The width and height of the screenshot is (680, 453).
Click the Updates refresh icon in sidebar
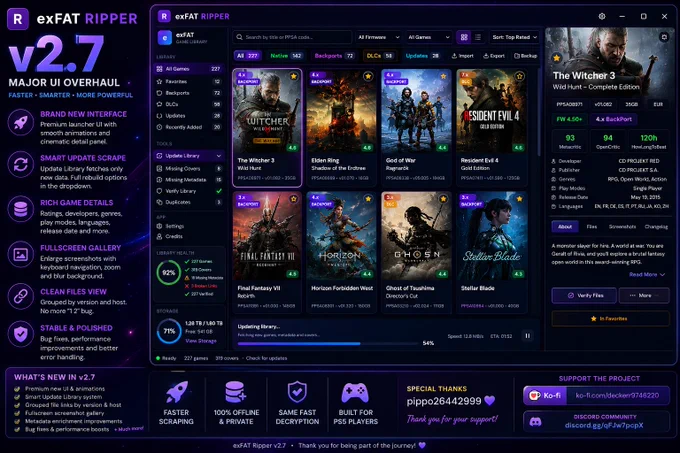tap(159, 116)
